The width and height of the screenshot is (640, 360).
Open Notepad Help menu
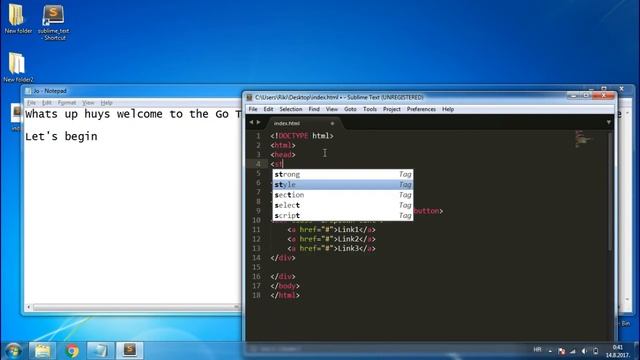tap(107, 103)
